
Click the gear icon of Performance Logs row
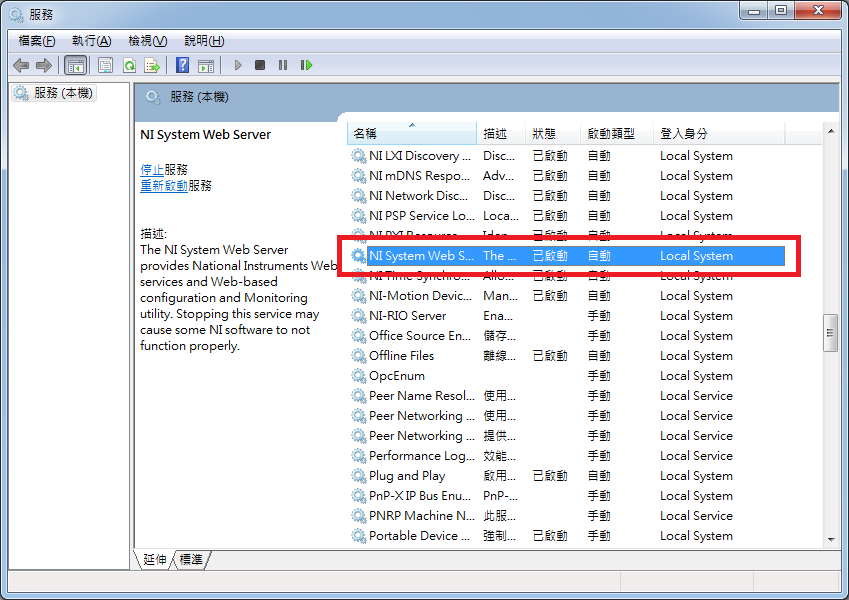point(358,456)
